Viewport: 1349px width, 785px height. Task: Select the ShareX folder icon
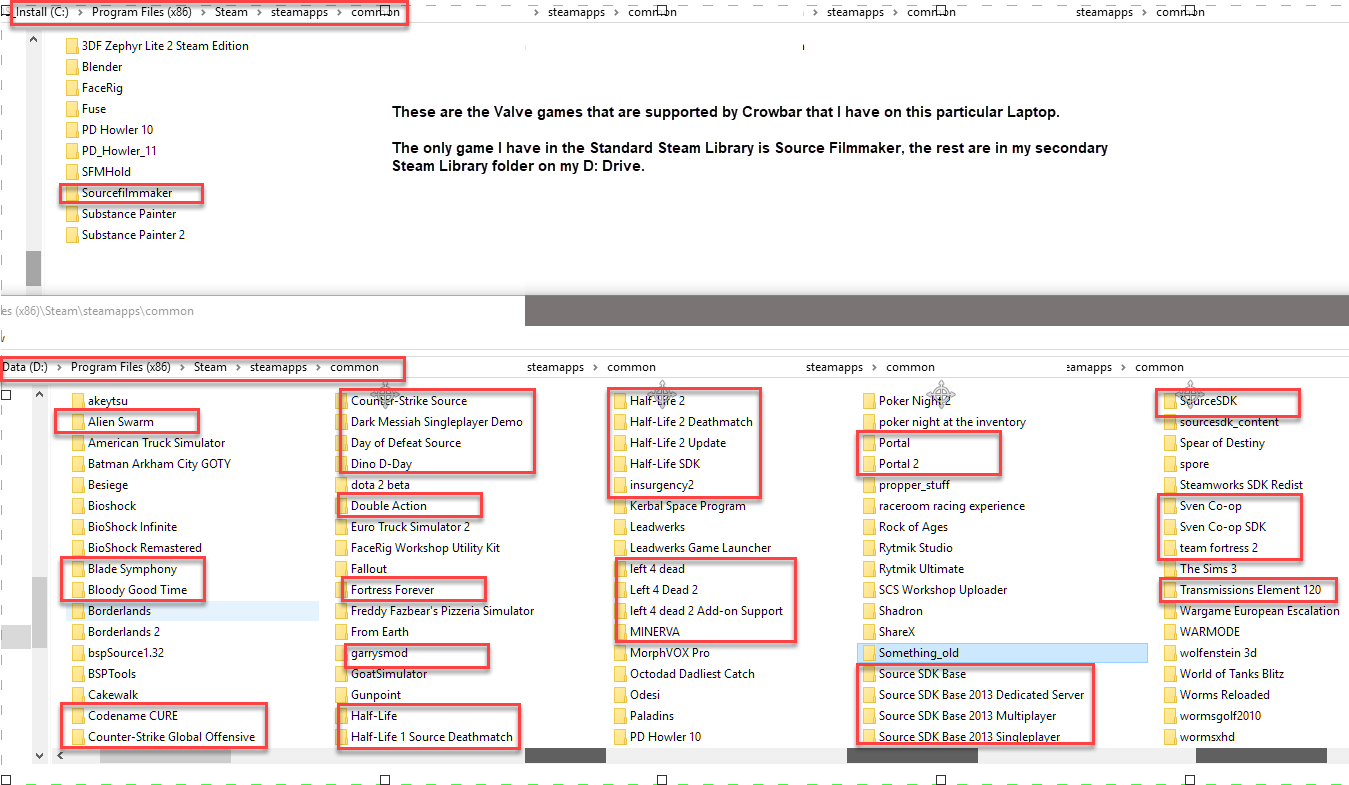(869, 632)
